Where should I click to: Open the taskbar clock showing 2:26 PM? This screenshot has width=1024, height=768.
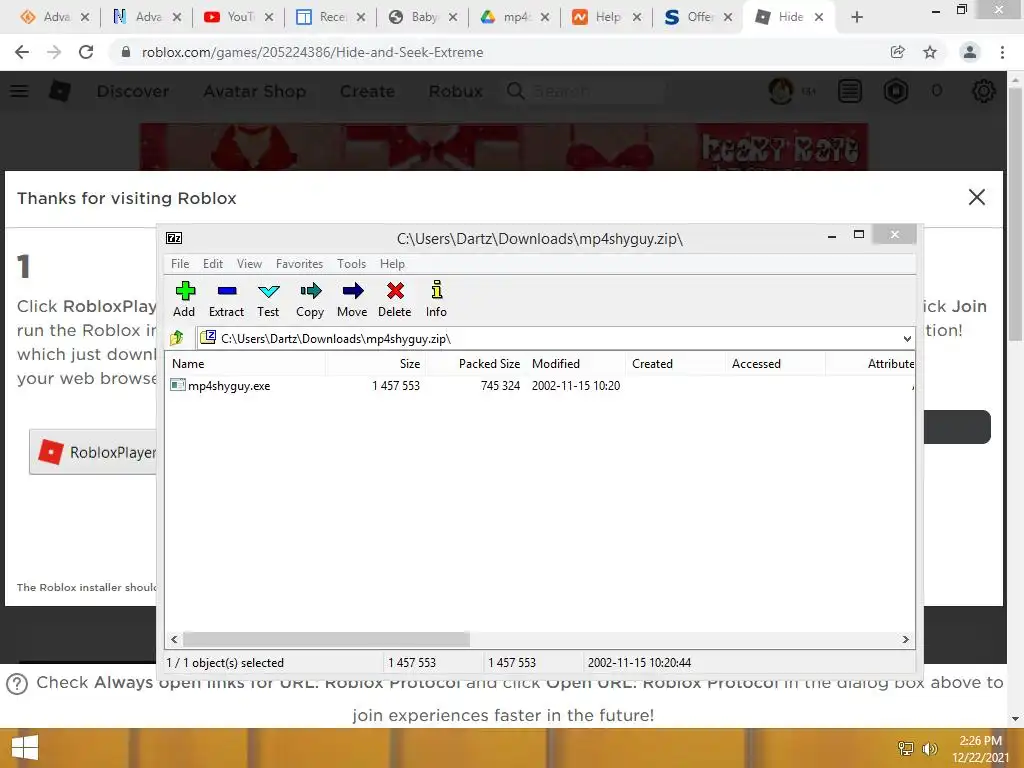click(x=980, y=749)
